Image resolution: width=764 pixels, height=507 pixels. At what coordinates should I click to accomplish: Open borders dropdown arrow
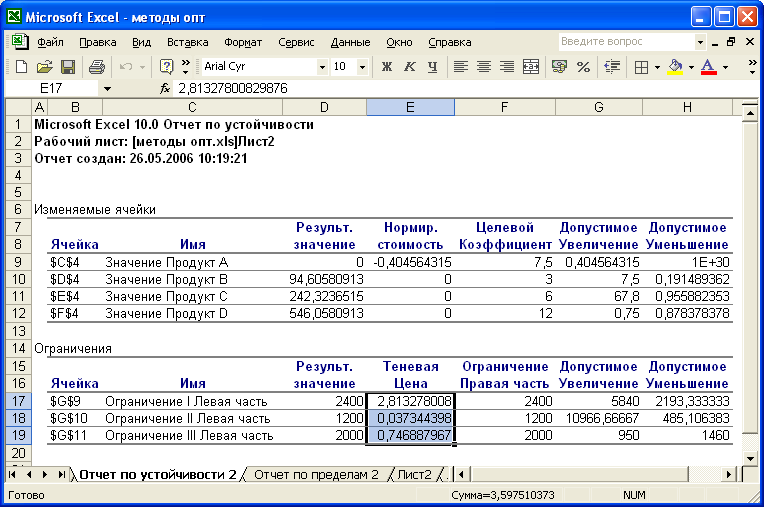[x=657, y=67]
